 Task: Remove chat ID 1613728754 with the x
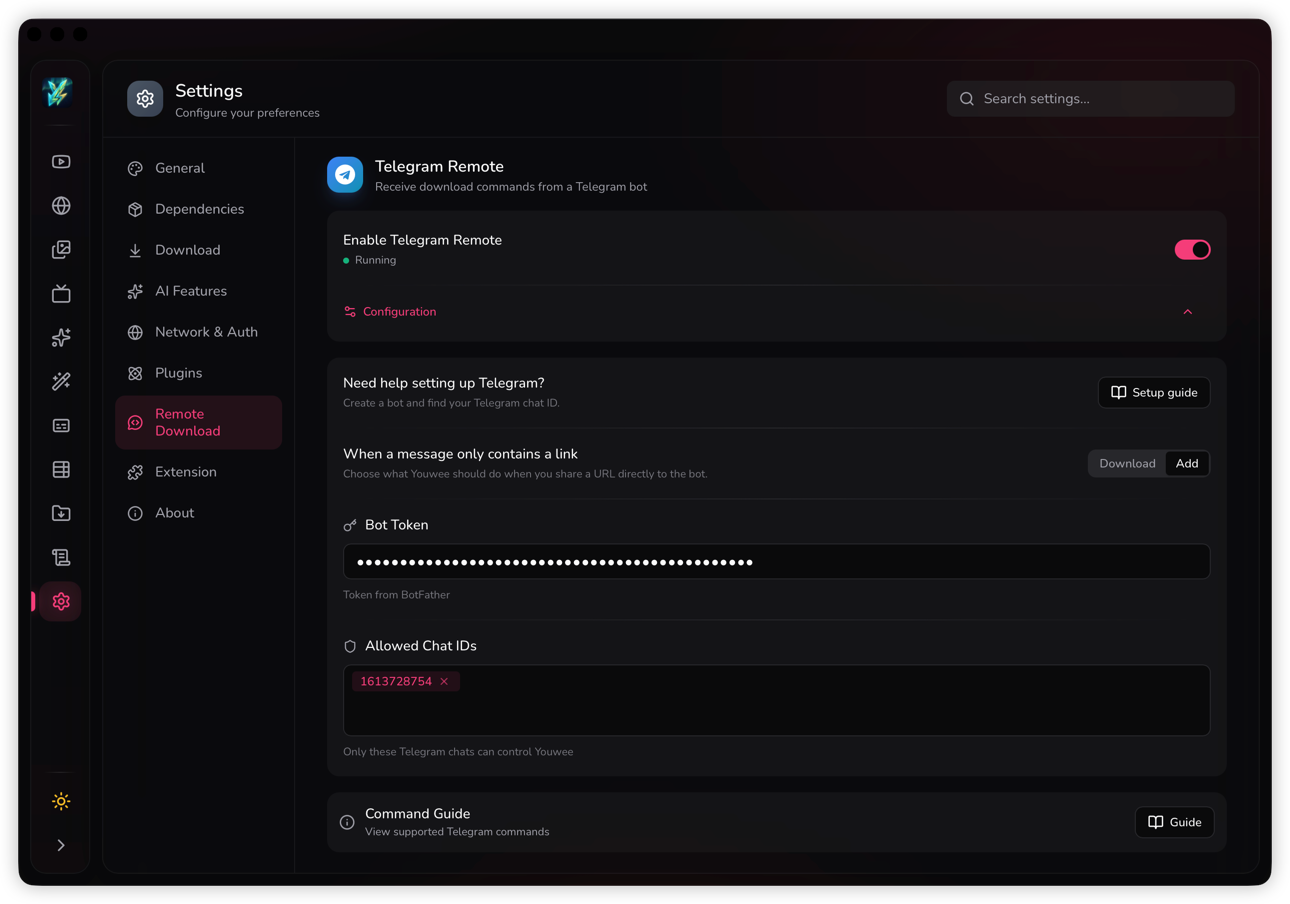[444, 681]
